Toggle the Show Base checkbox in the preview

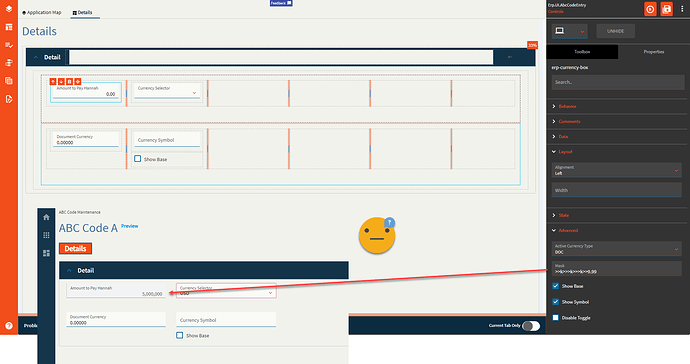pos(180,335)
